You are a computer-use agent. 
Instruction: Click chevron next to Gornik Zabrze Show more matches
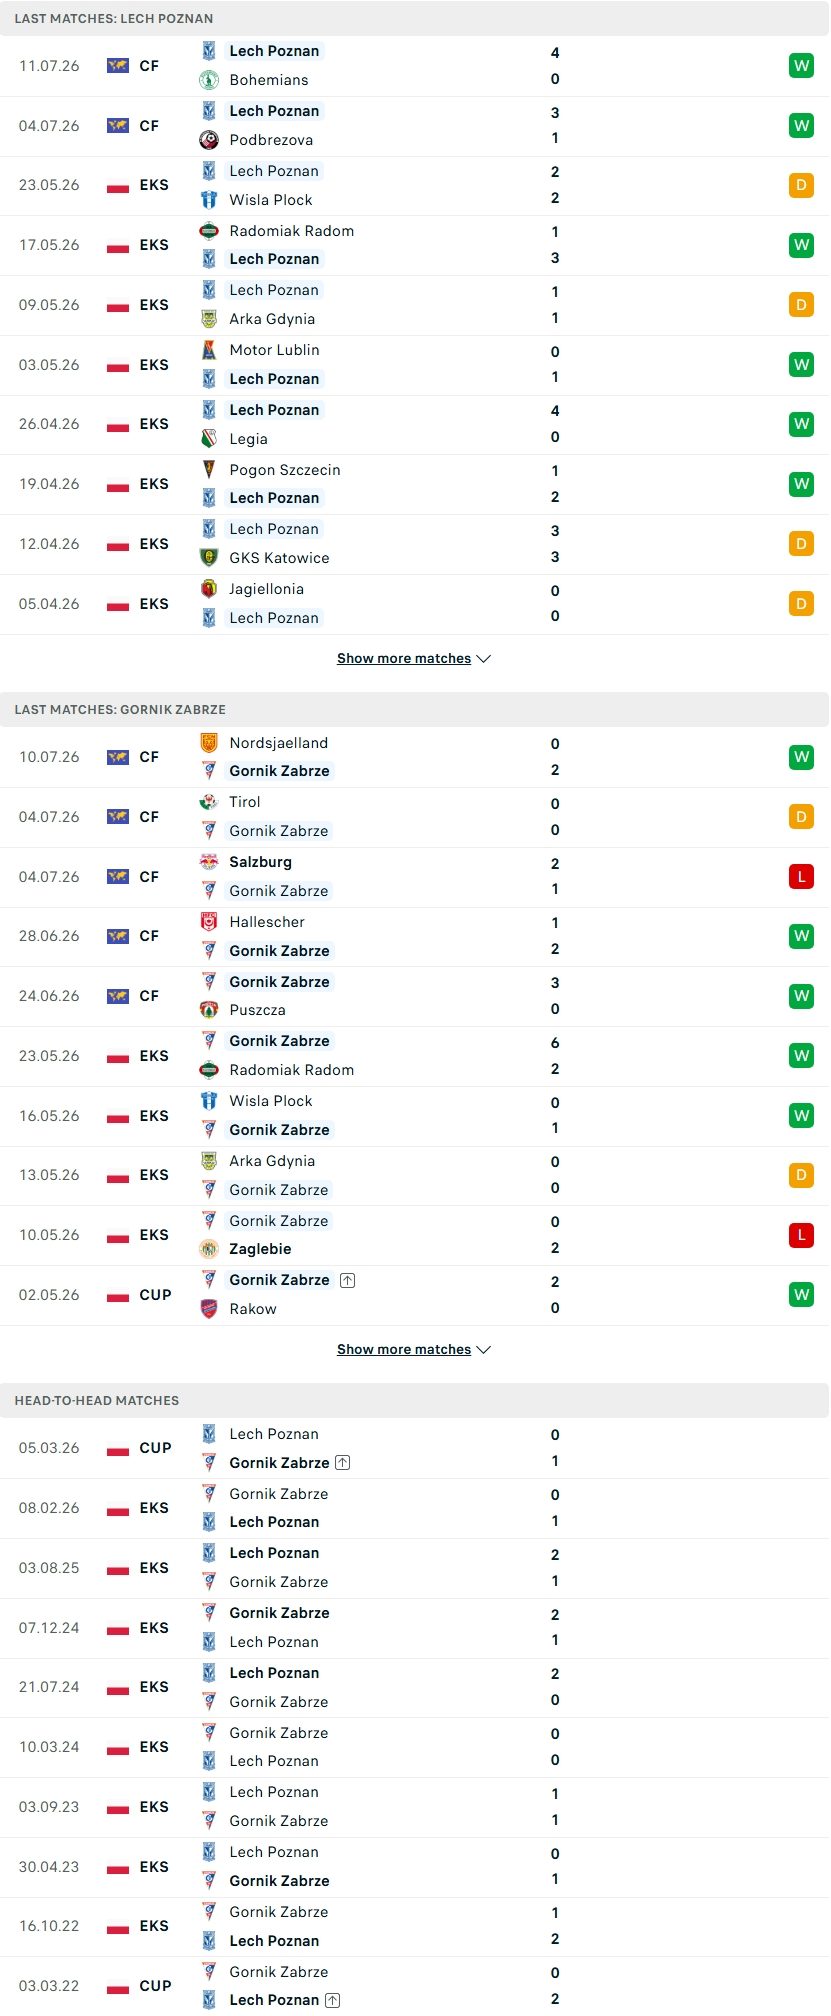[x=484, y=1350]
